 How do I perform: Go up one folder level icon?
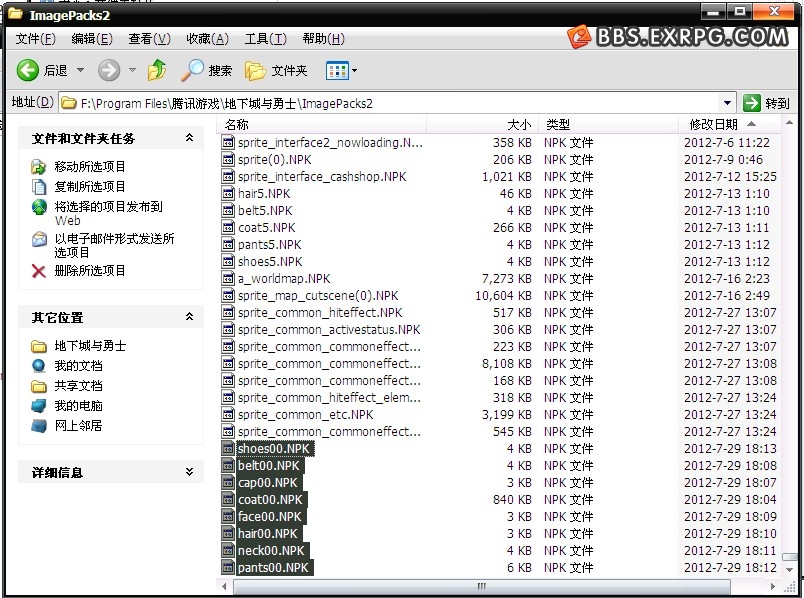click(157, 70)
